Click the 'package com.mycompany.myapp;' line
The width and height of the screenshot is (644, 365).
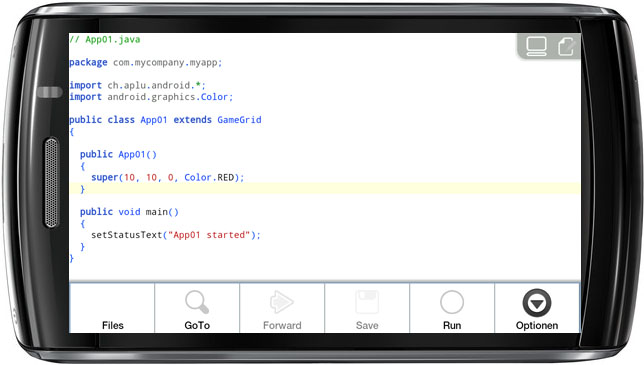click(x=145, y=62)
